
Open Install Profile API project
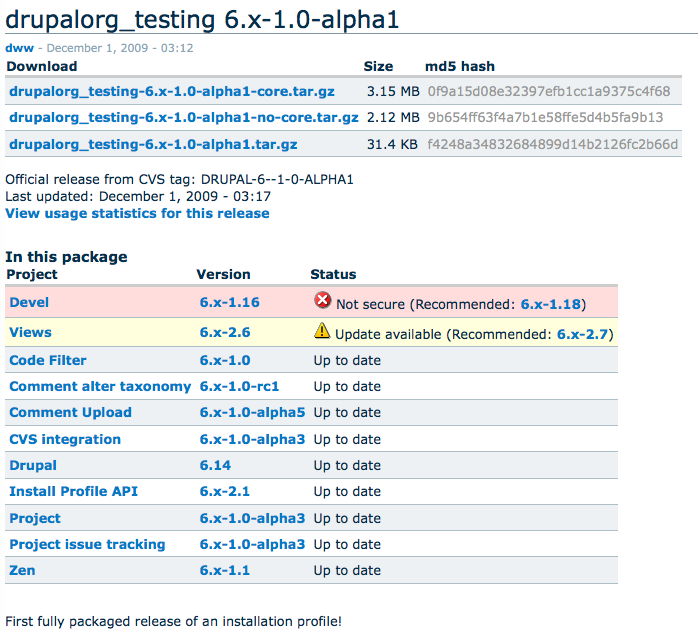point(73,491)
